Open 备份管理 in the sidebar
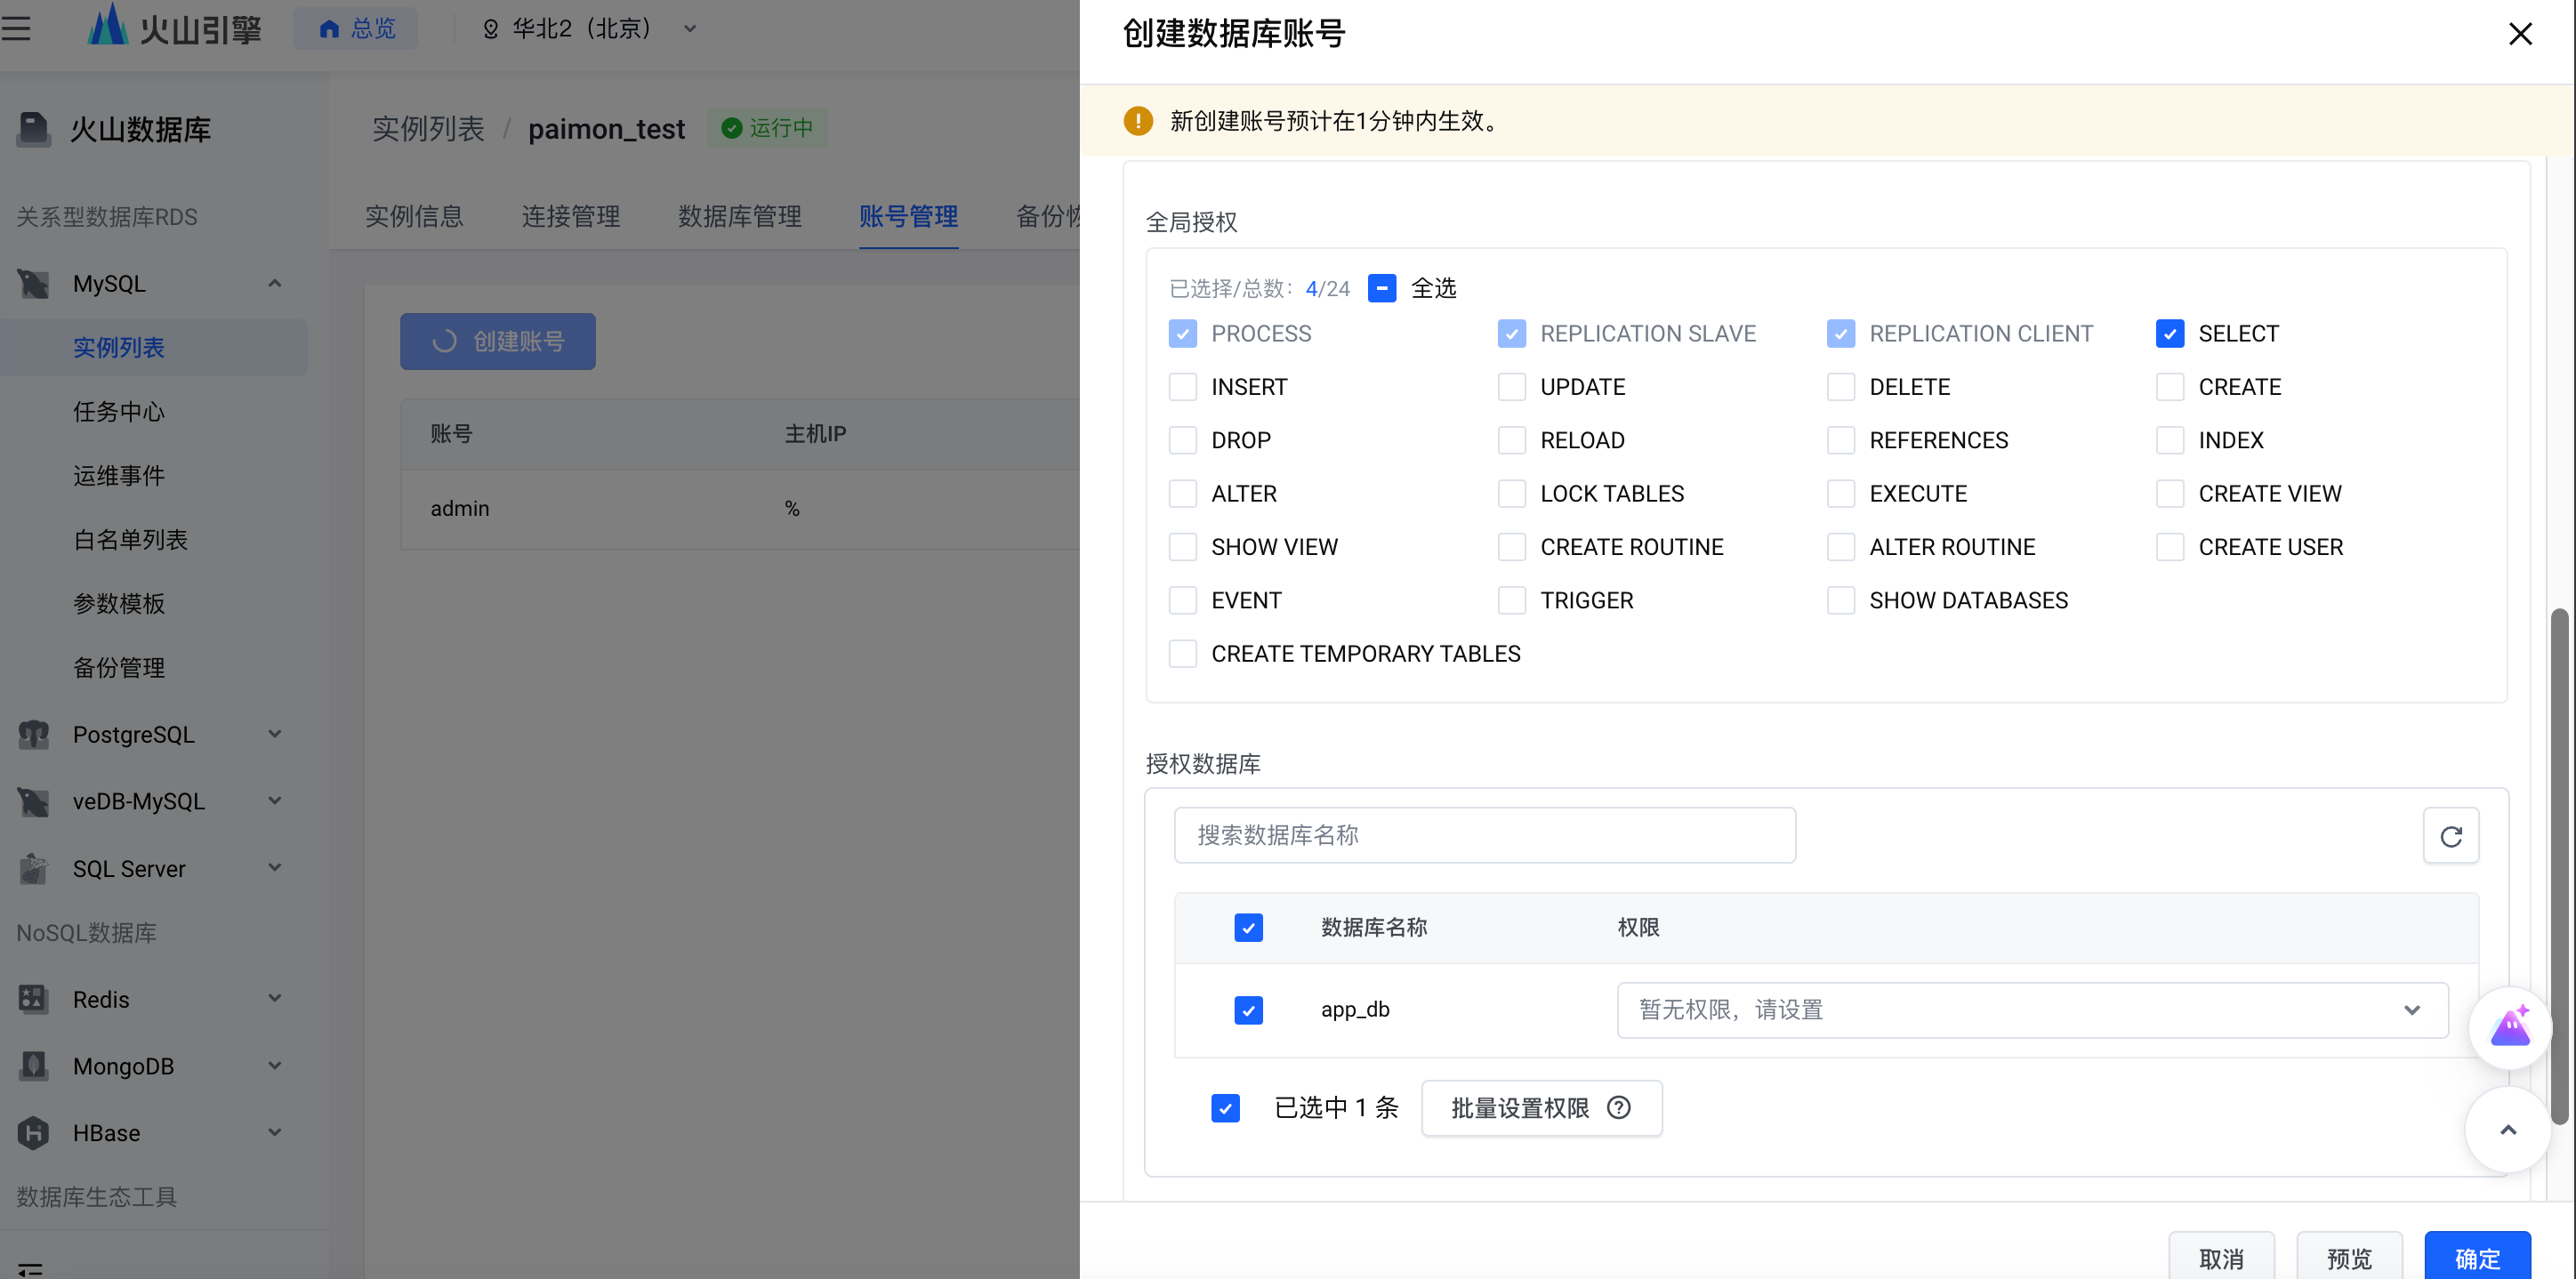 pos(119,668)
